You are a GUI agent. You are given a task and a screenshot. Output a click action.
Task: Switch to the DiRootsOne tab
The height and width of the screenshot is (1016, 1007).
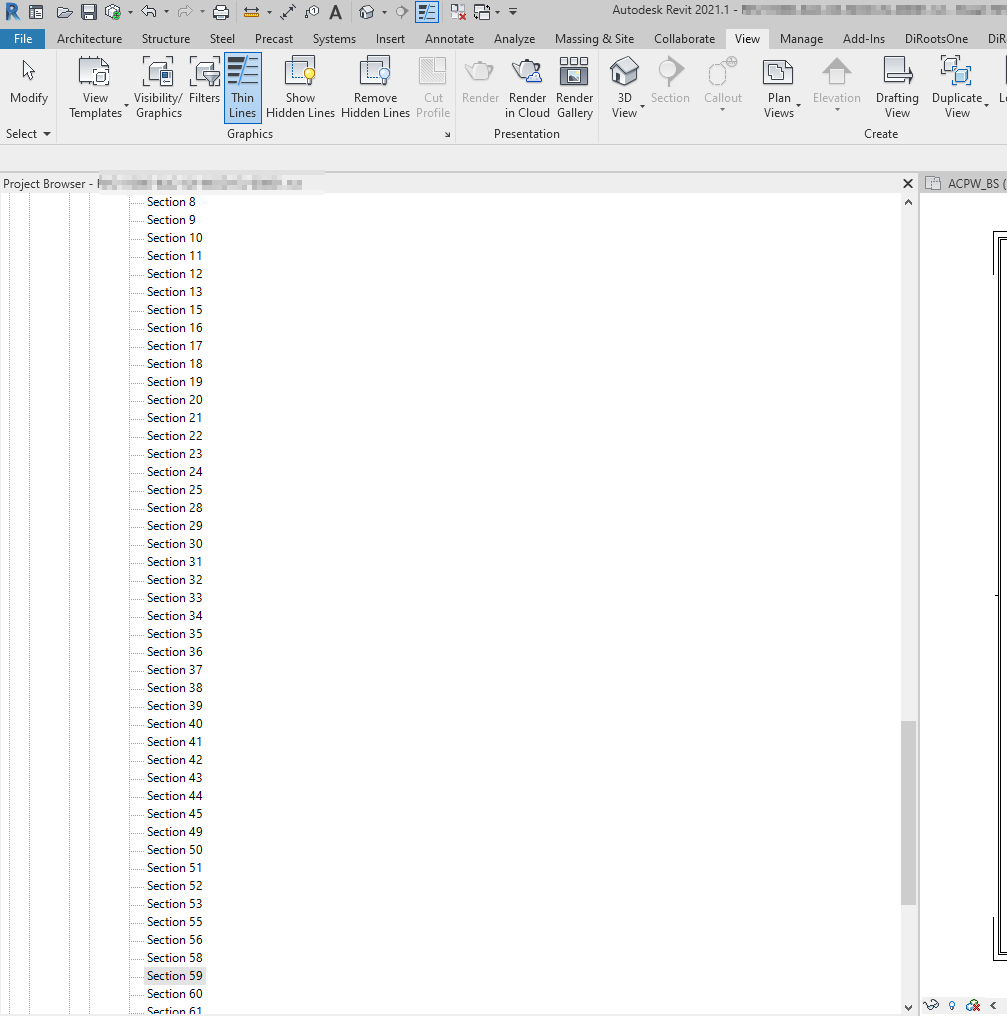pos(936,39)
